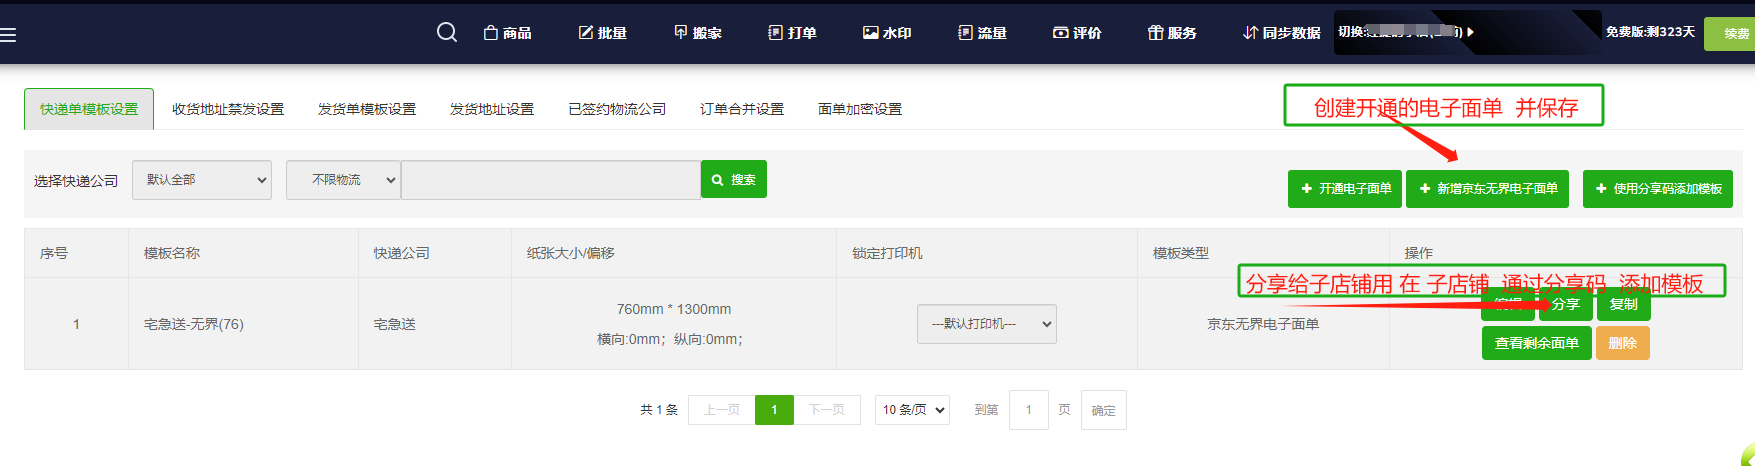
Task: Click the template search text field
Action: [x=550, y=180]
